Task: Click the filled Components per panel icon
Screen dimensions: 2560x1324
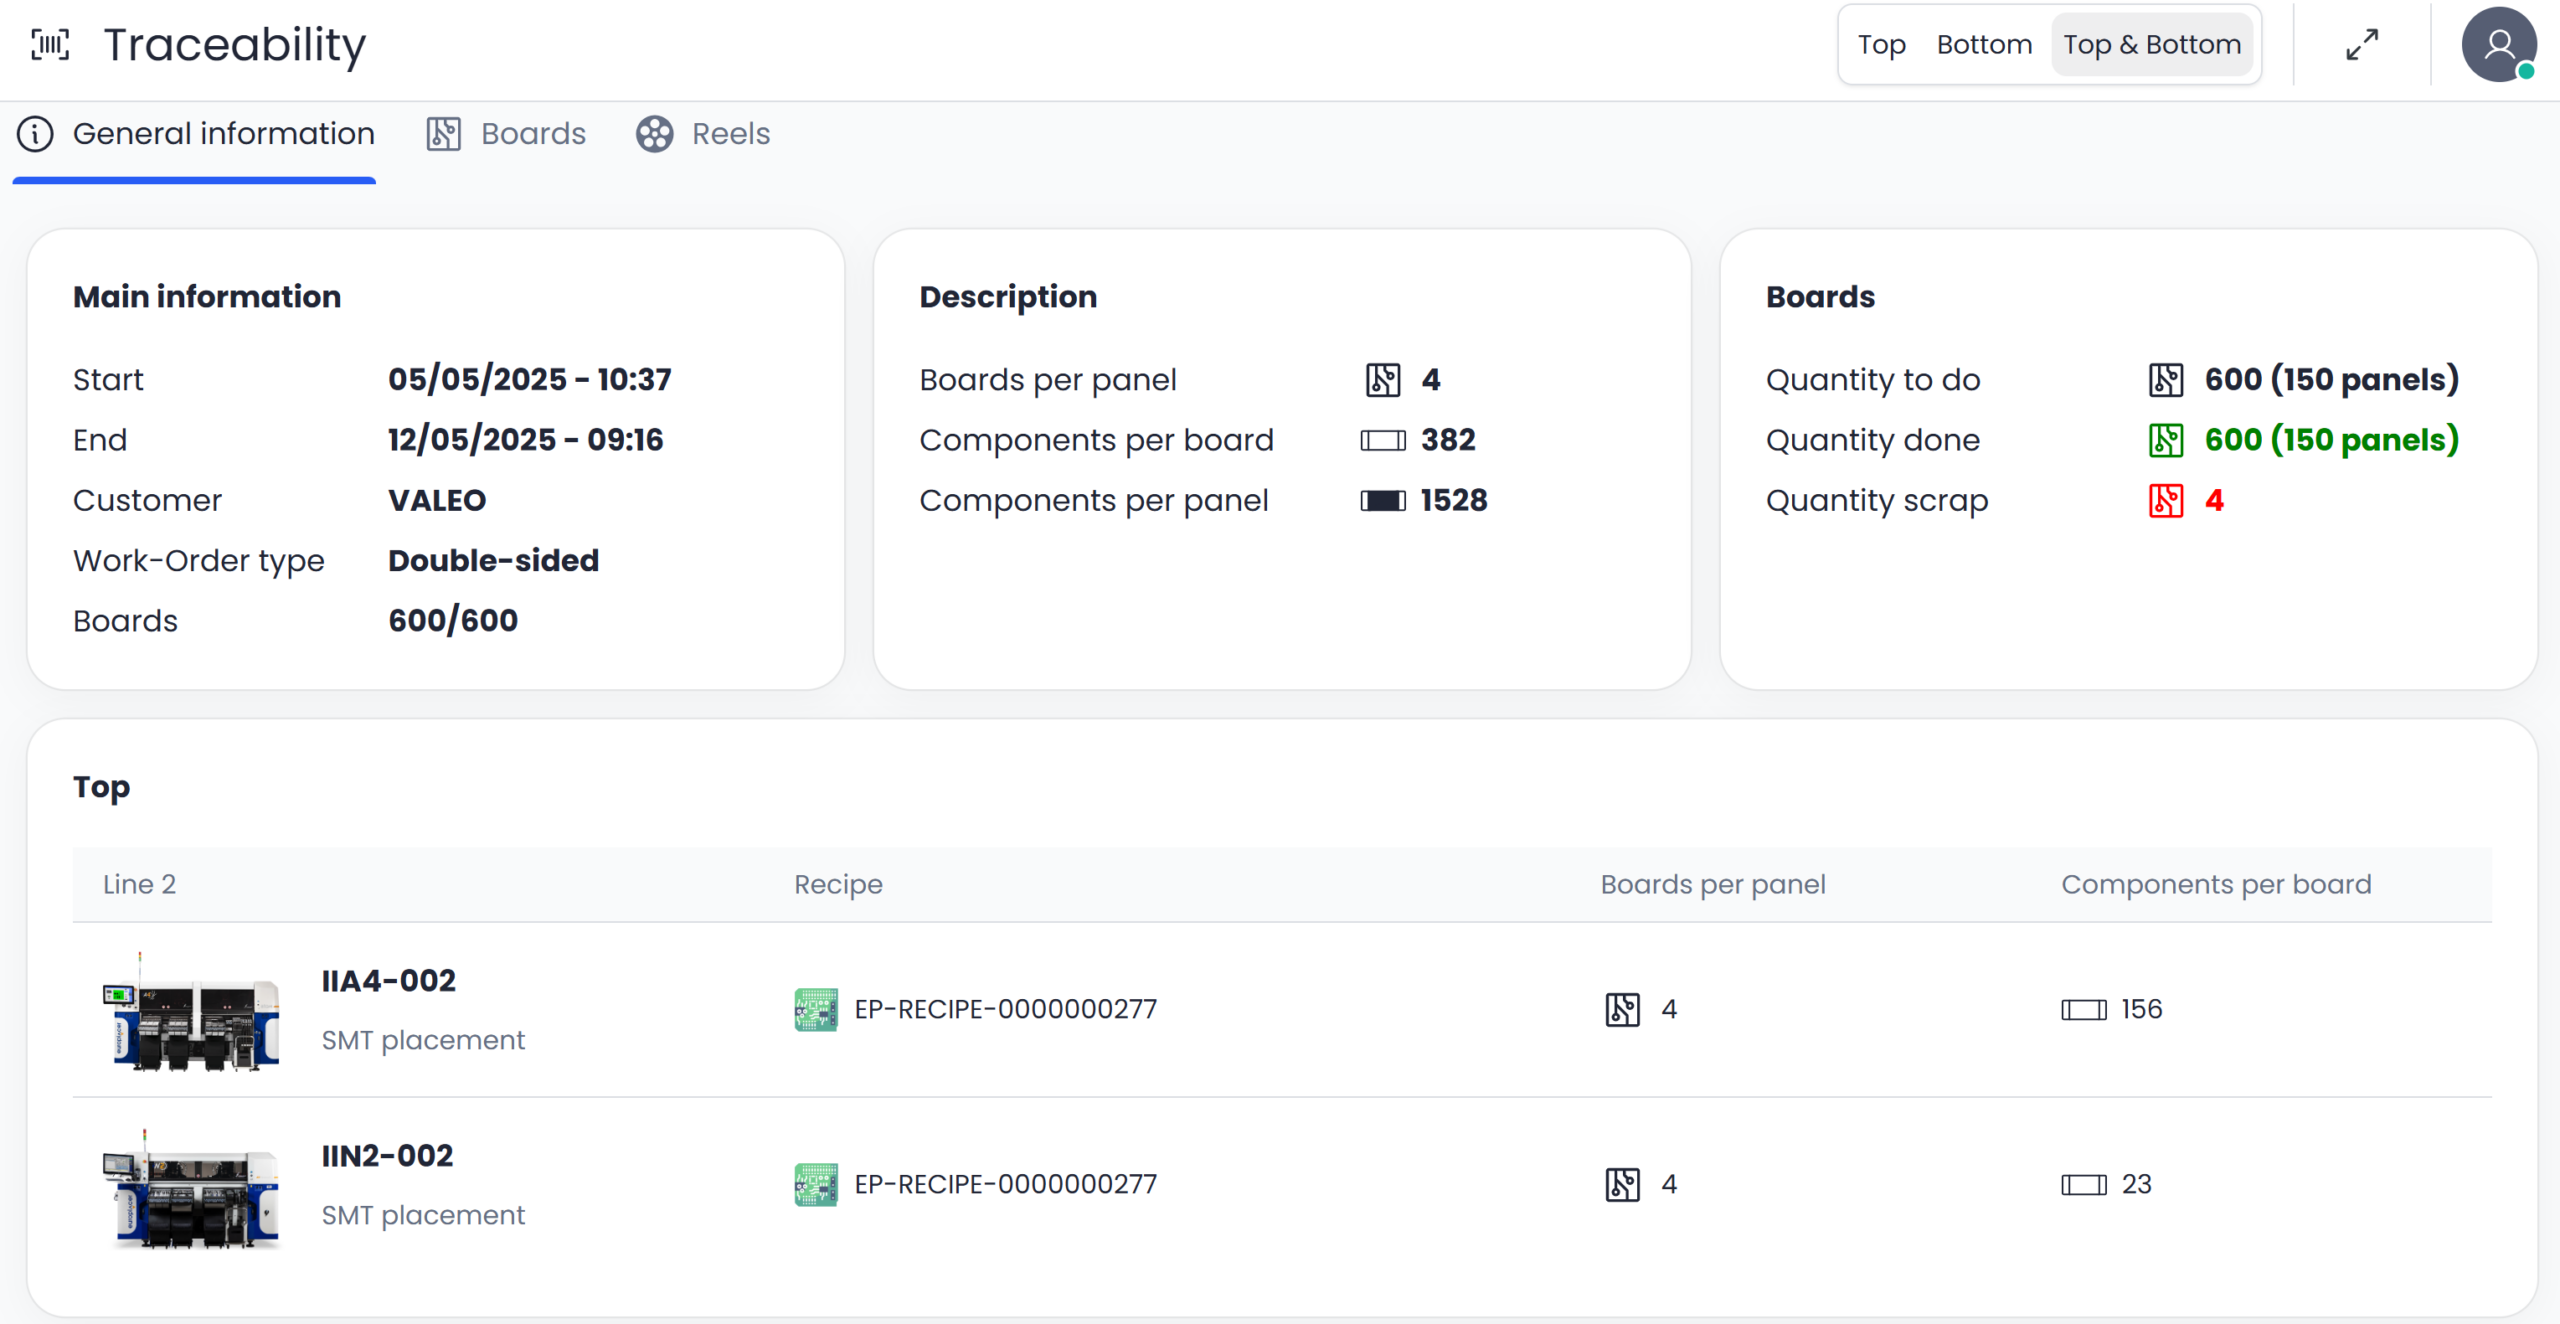Action: (1383, 500)
